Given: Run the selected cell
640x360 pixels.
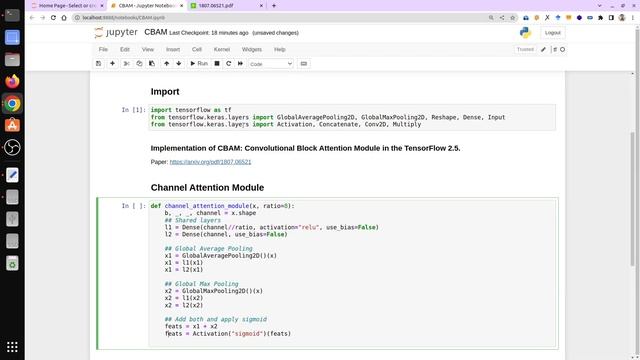Looking at the screenshot, I should 199,64.
